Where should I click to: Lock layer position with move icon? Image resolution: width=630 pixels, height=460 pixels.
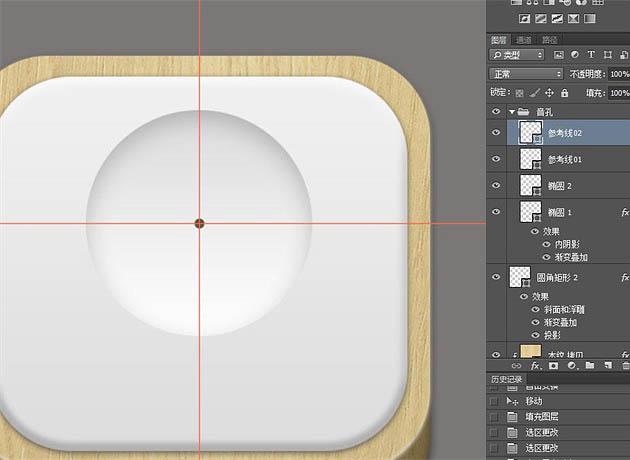click(x=551, y=92)
